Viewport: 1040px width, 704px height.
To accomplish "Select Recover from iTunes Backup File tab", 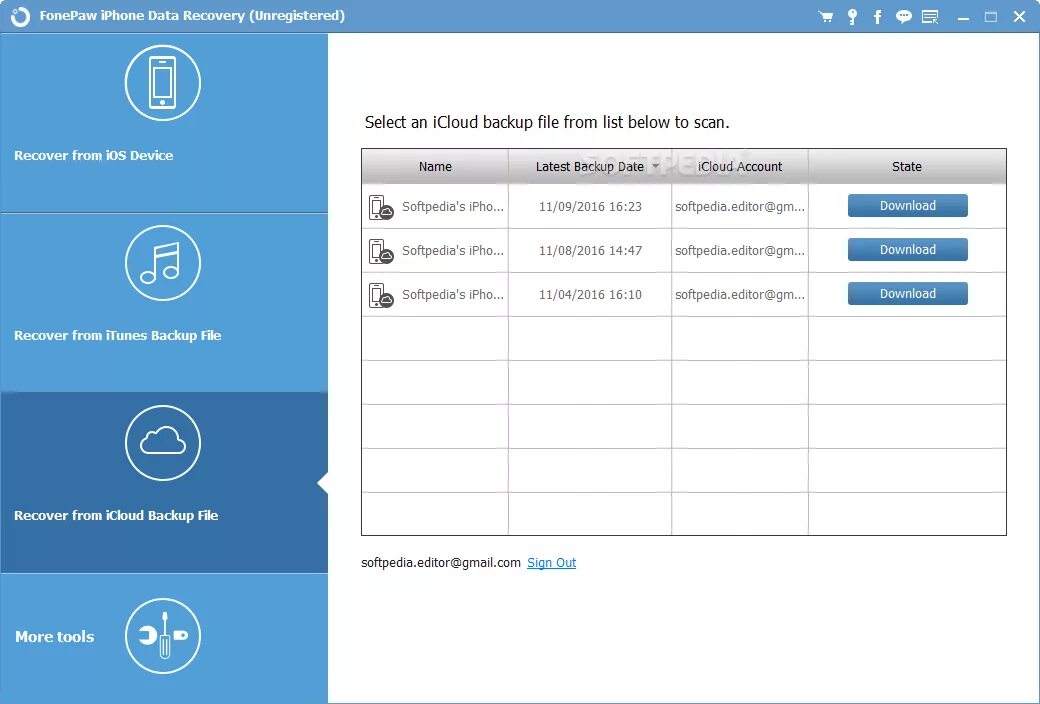I will coord(164,303).
